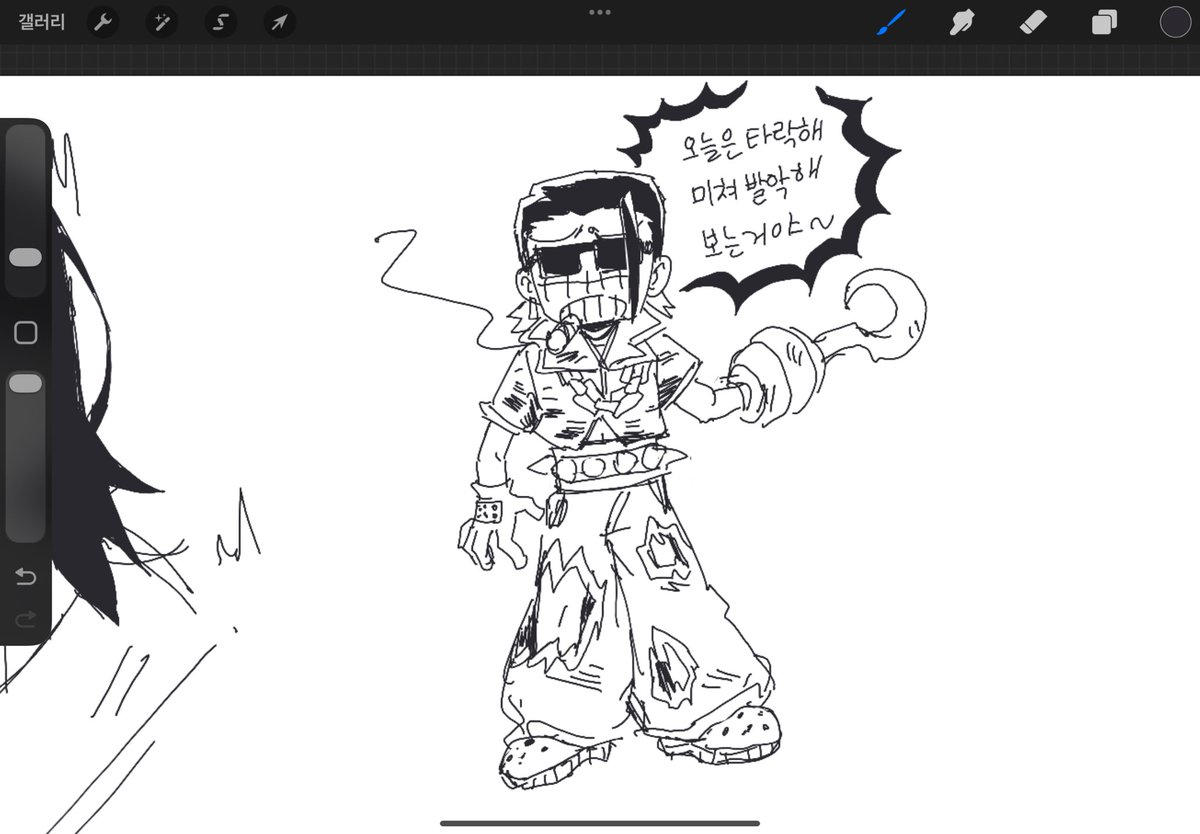Open the Gallery (갤러리) button

click(42, 22)
